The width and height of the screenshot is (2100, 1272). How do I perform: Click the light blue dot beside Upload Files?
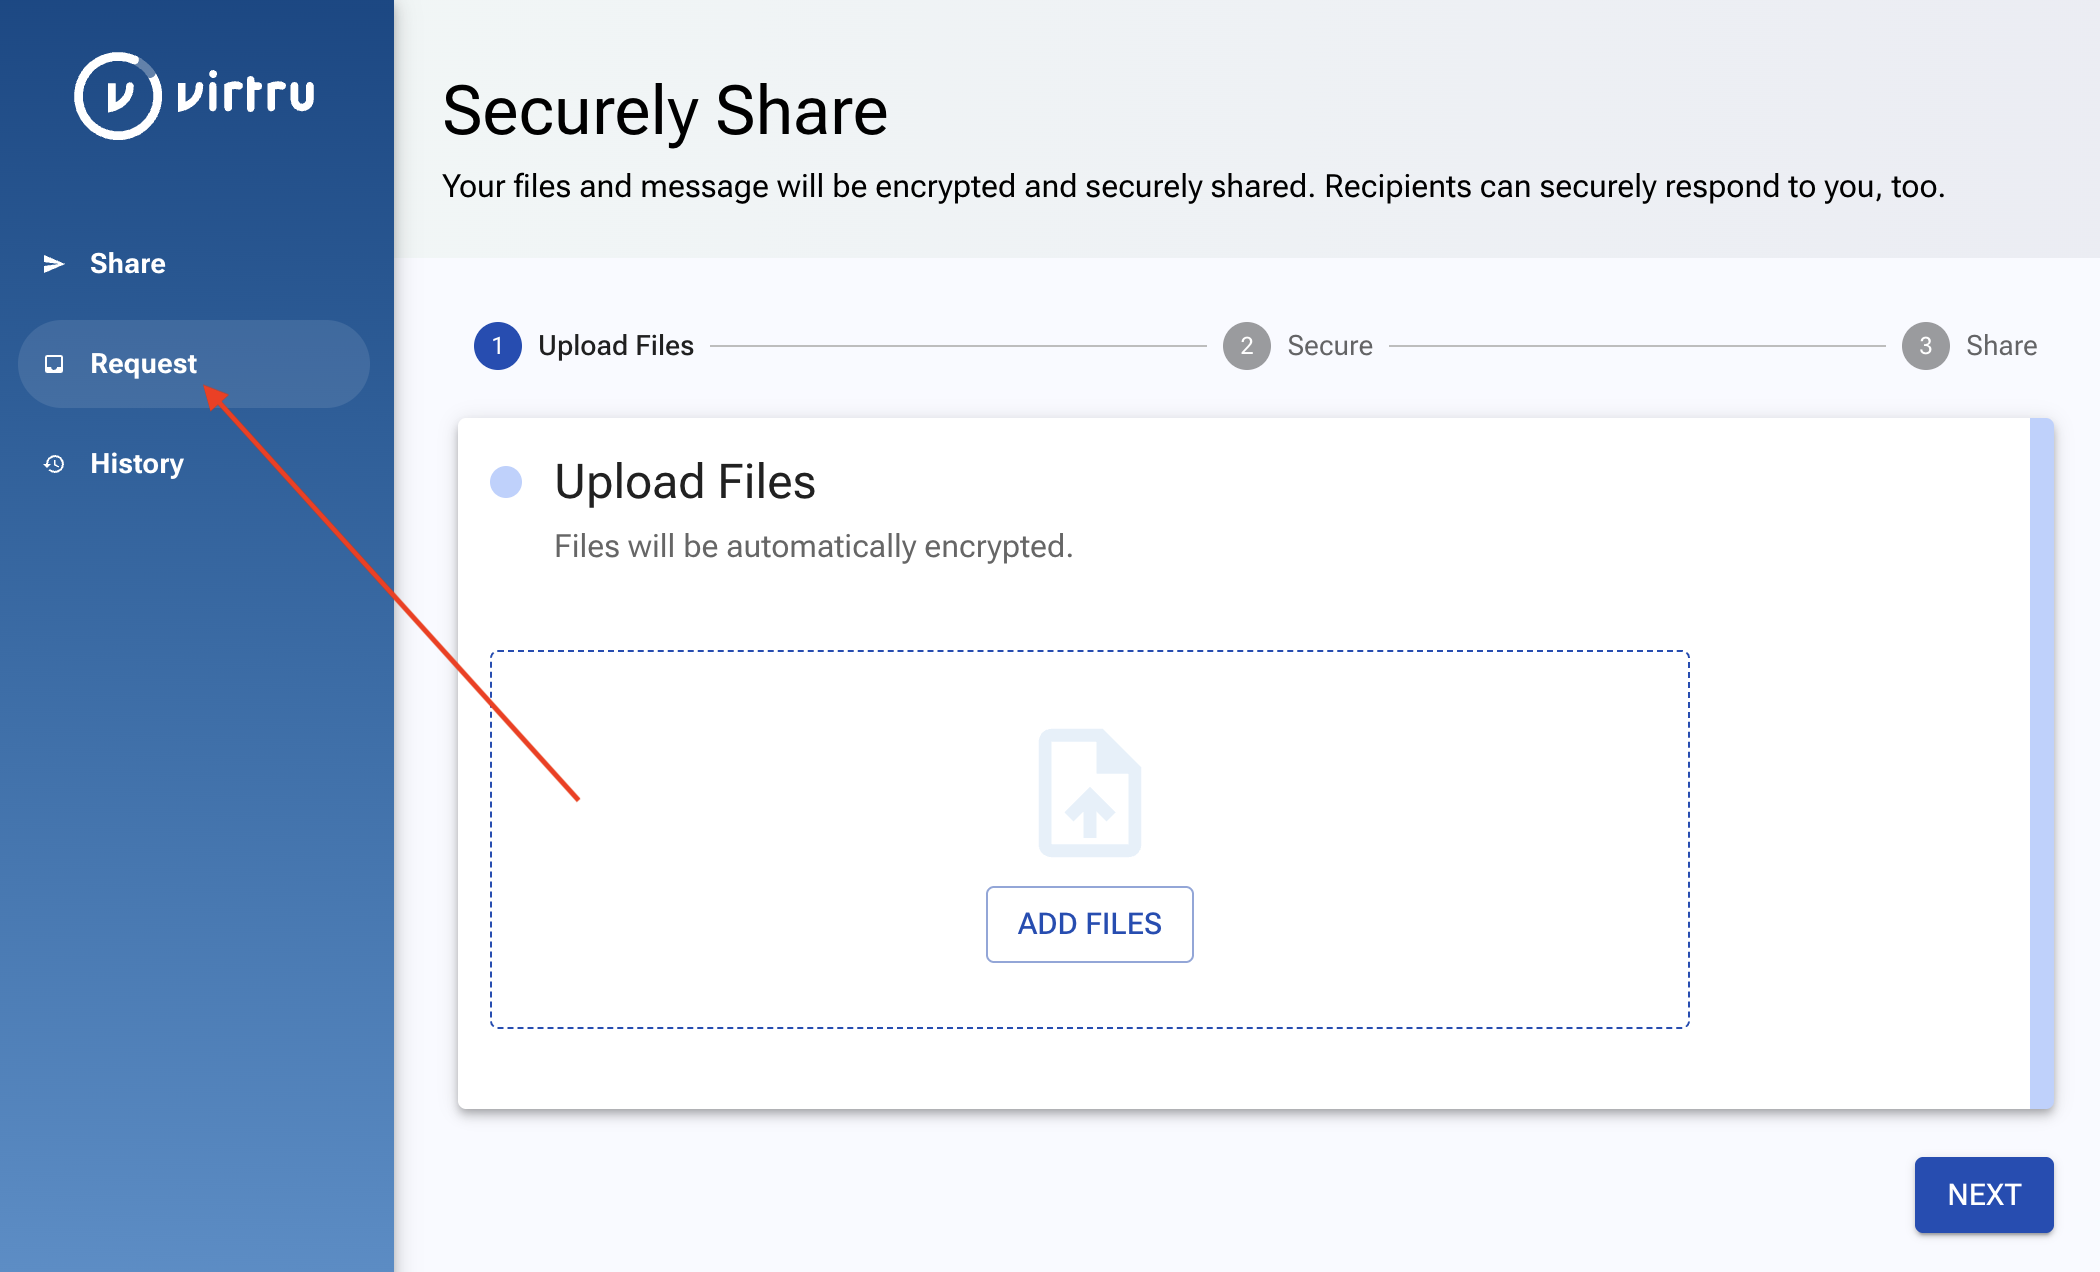click(x=506, y=482)
